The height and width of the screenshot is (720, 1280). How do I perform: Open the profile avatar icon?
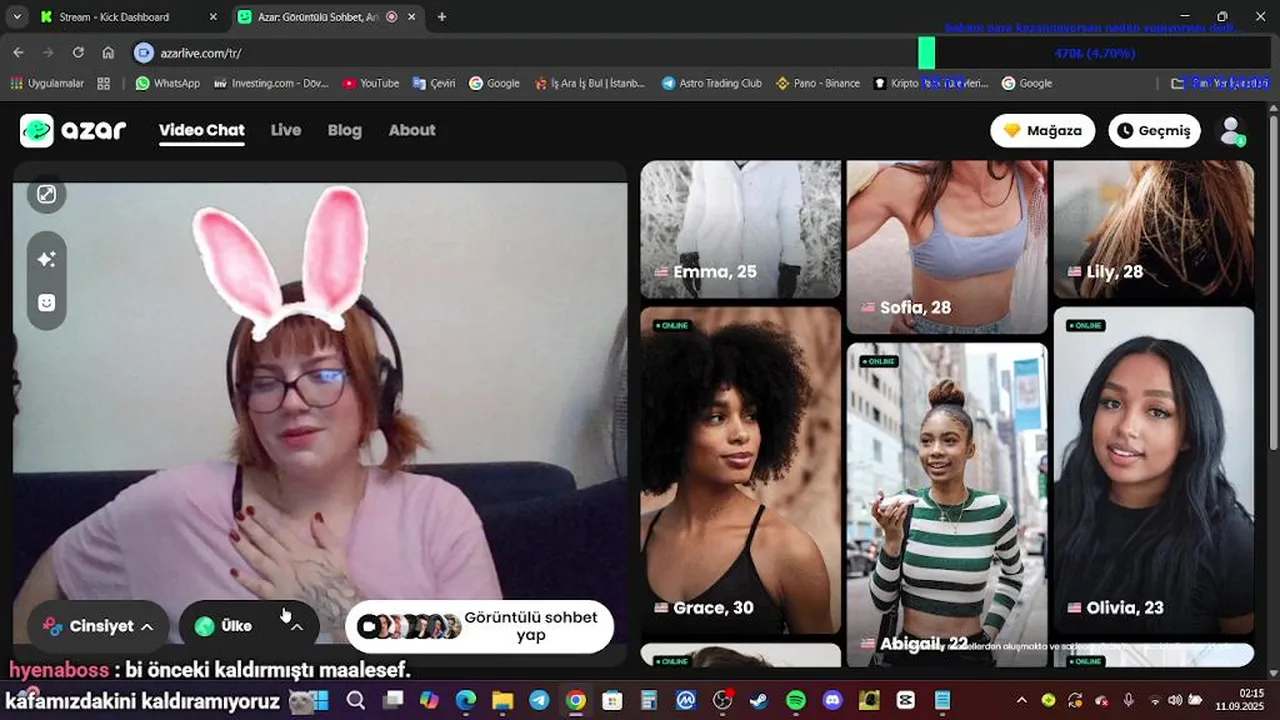click(1232, 131)
